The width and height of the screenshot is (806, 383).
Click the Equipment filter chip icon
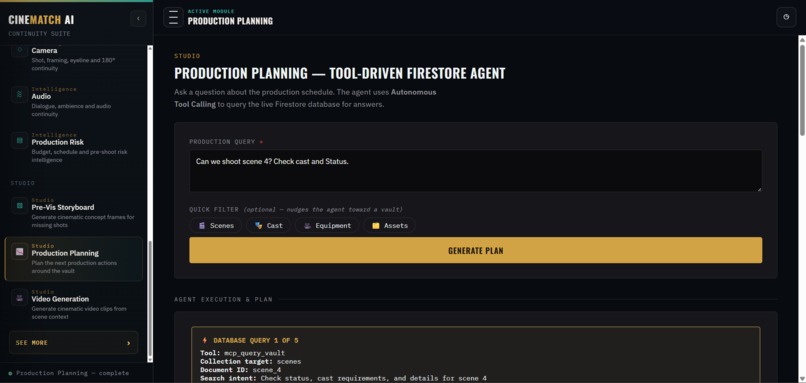[307, 225]
